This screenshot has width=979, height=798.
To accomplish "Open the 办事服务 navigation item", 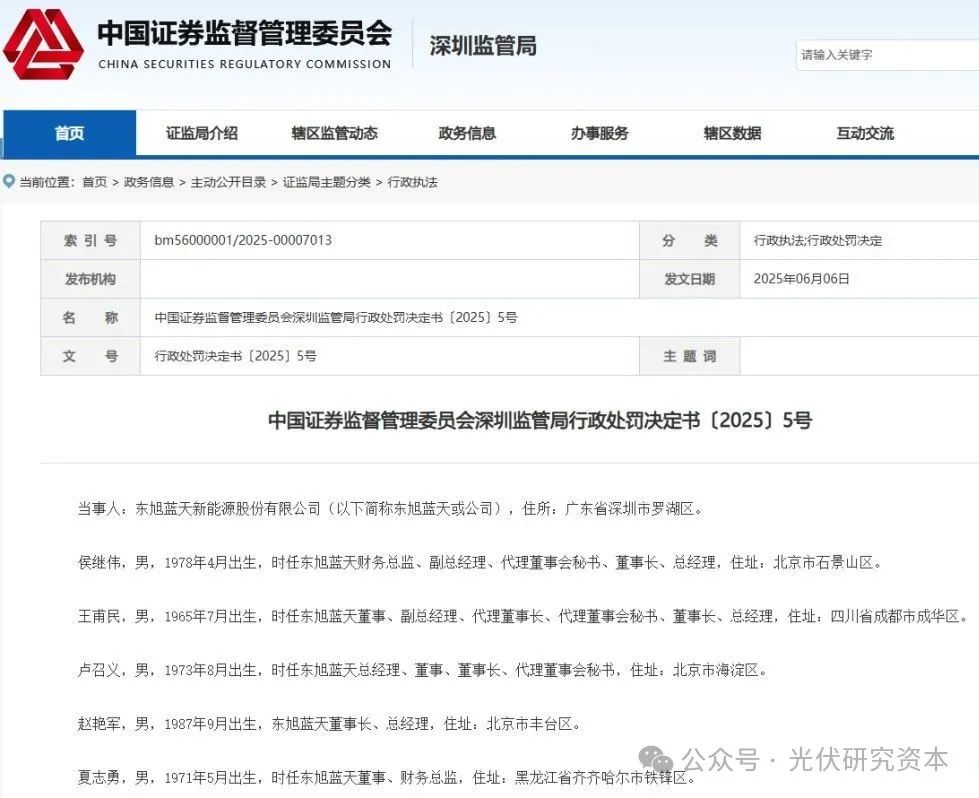I will click(x=600, y=133).
